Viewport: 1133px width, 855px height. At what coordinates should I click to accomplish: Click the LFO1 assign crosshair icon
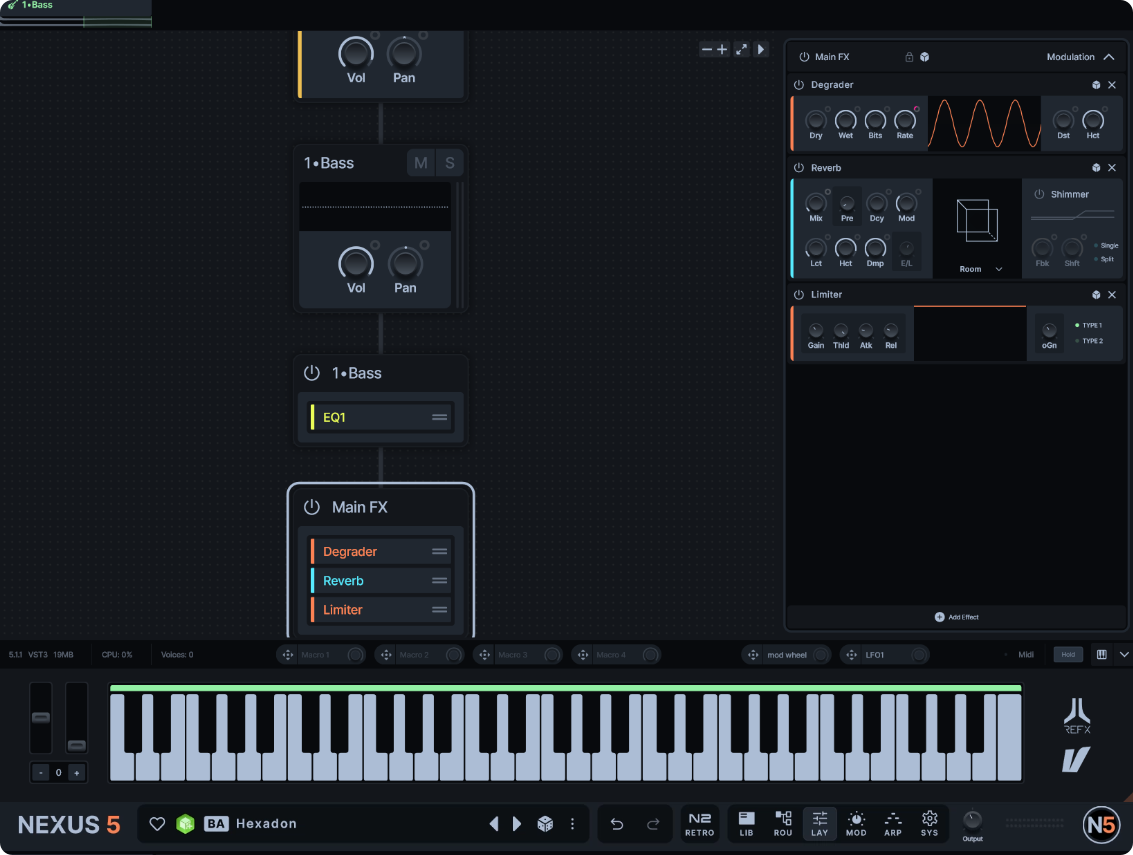tap(851, 655)
